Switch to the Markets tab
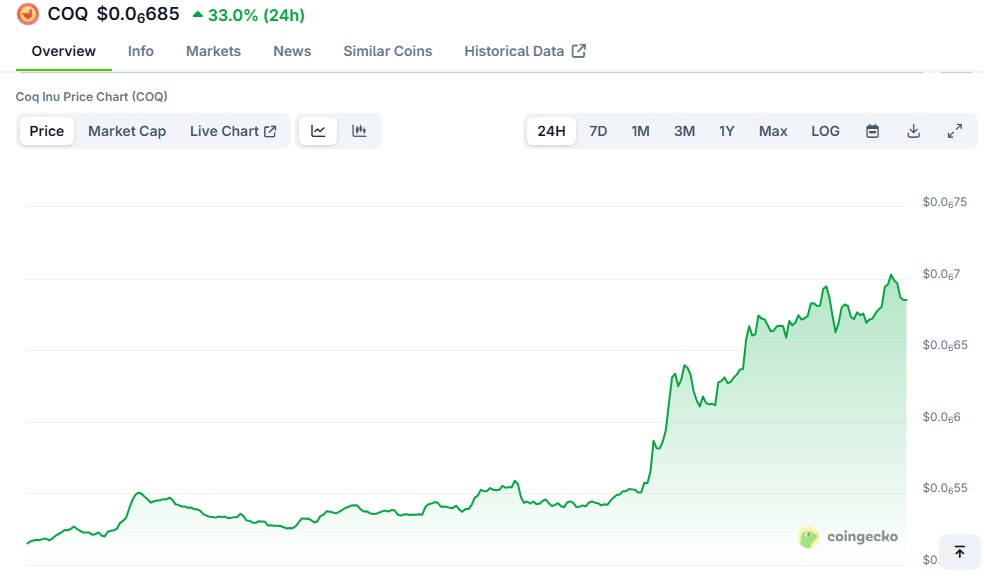 (213, 51)
